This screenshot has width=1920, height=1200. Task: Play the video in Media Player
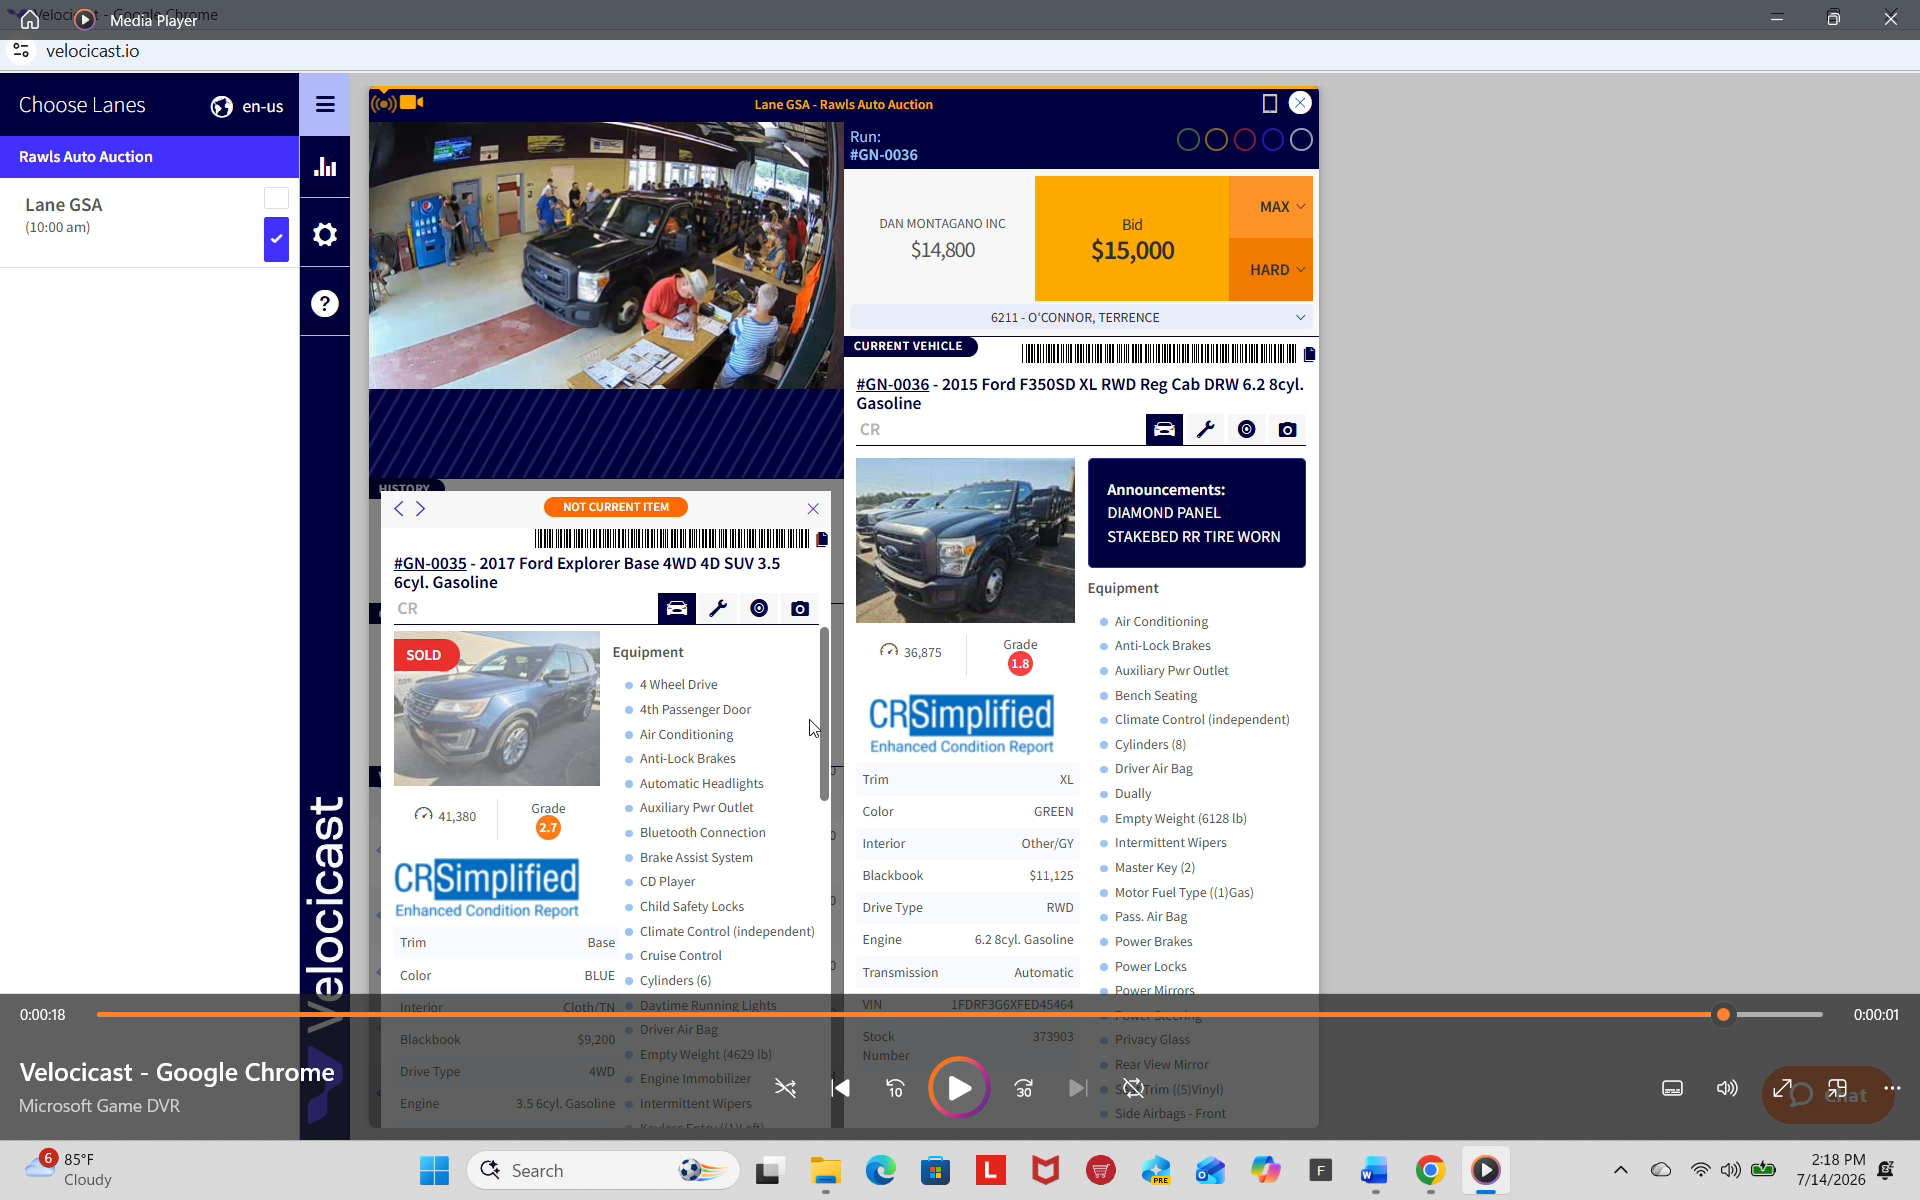[959, 1087]
